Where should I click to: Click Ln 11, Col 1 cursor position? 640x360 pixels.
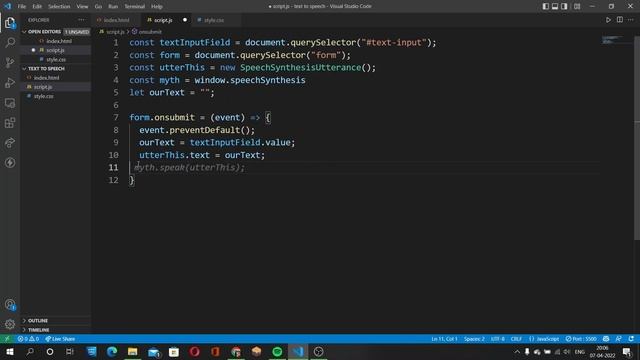[x=444, y=339]
